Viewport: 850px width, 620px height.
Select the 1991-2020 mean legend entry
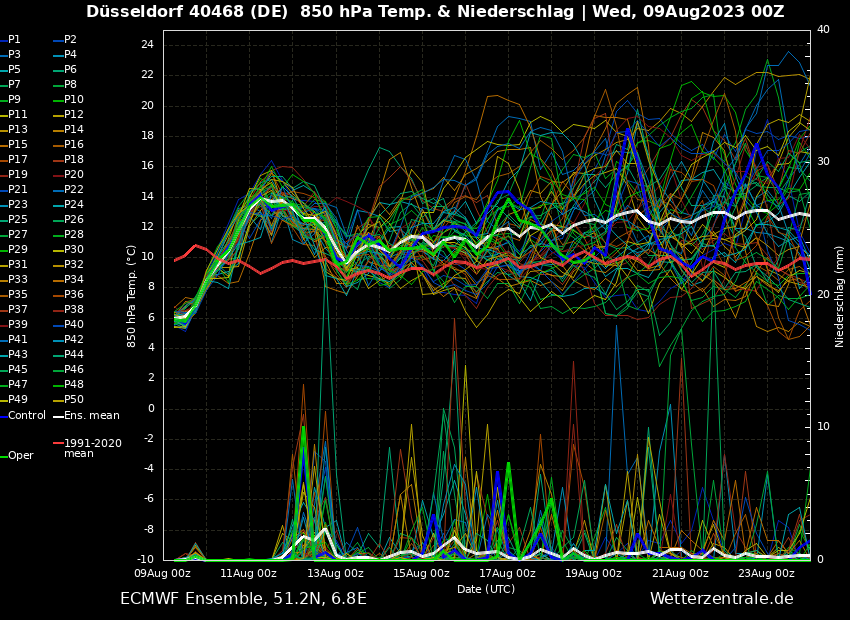(92, 448)
